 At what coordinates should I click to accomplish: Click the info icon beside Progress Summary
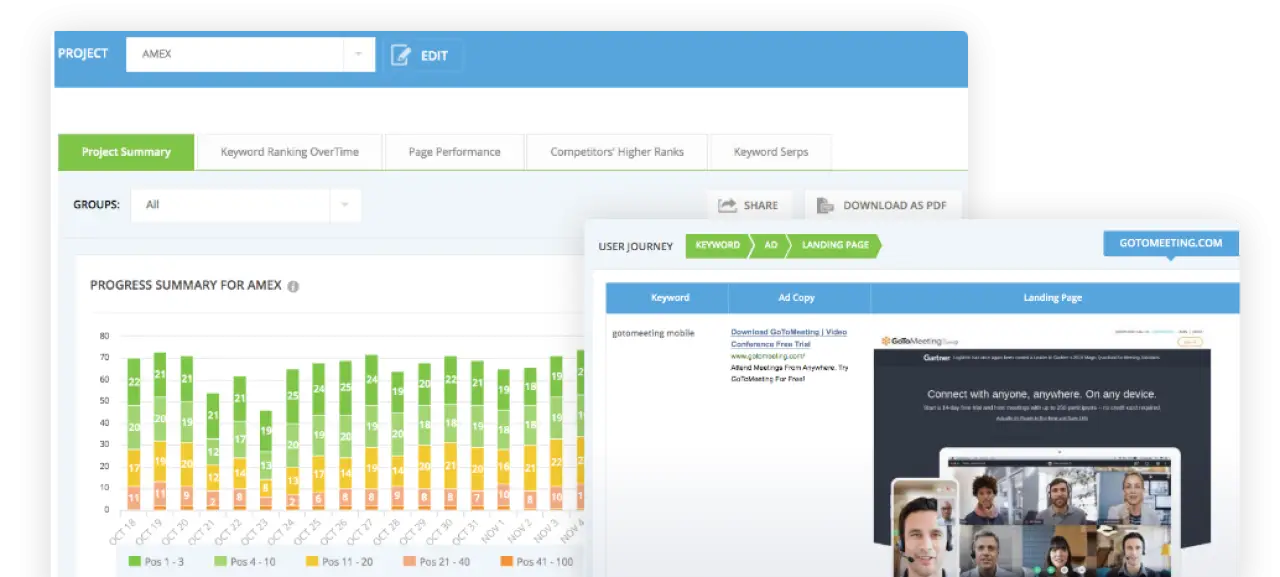click(x=293, y=286)
